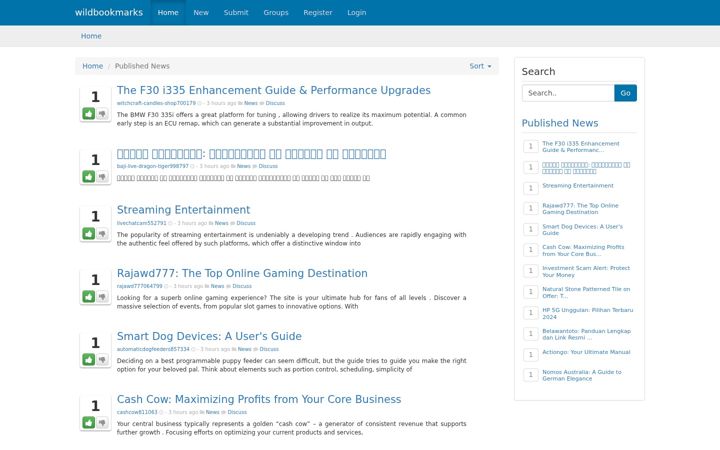720x450 pixels.
Task: Open the Register page
Action: point(318,12)
